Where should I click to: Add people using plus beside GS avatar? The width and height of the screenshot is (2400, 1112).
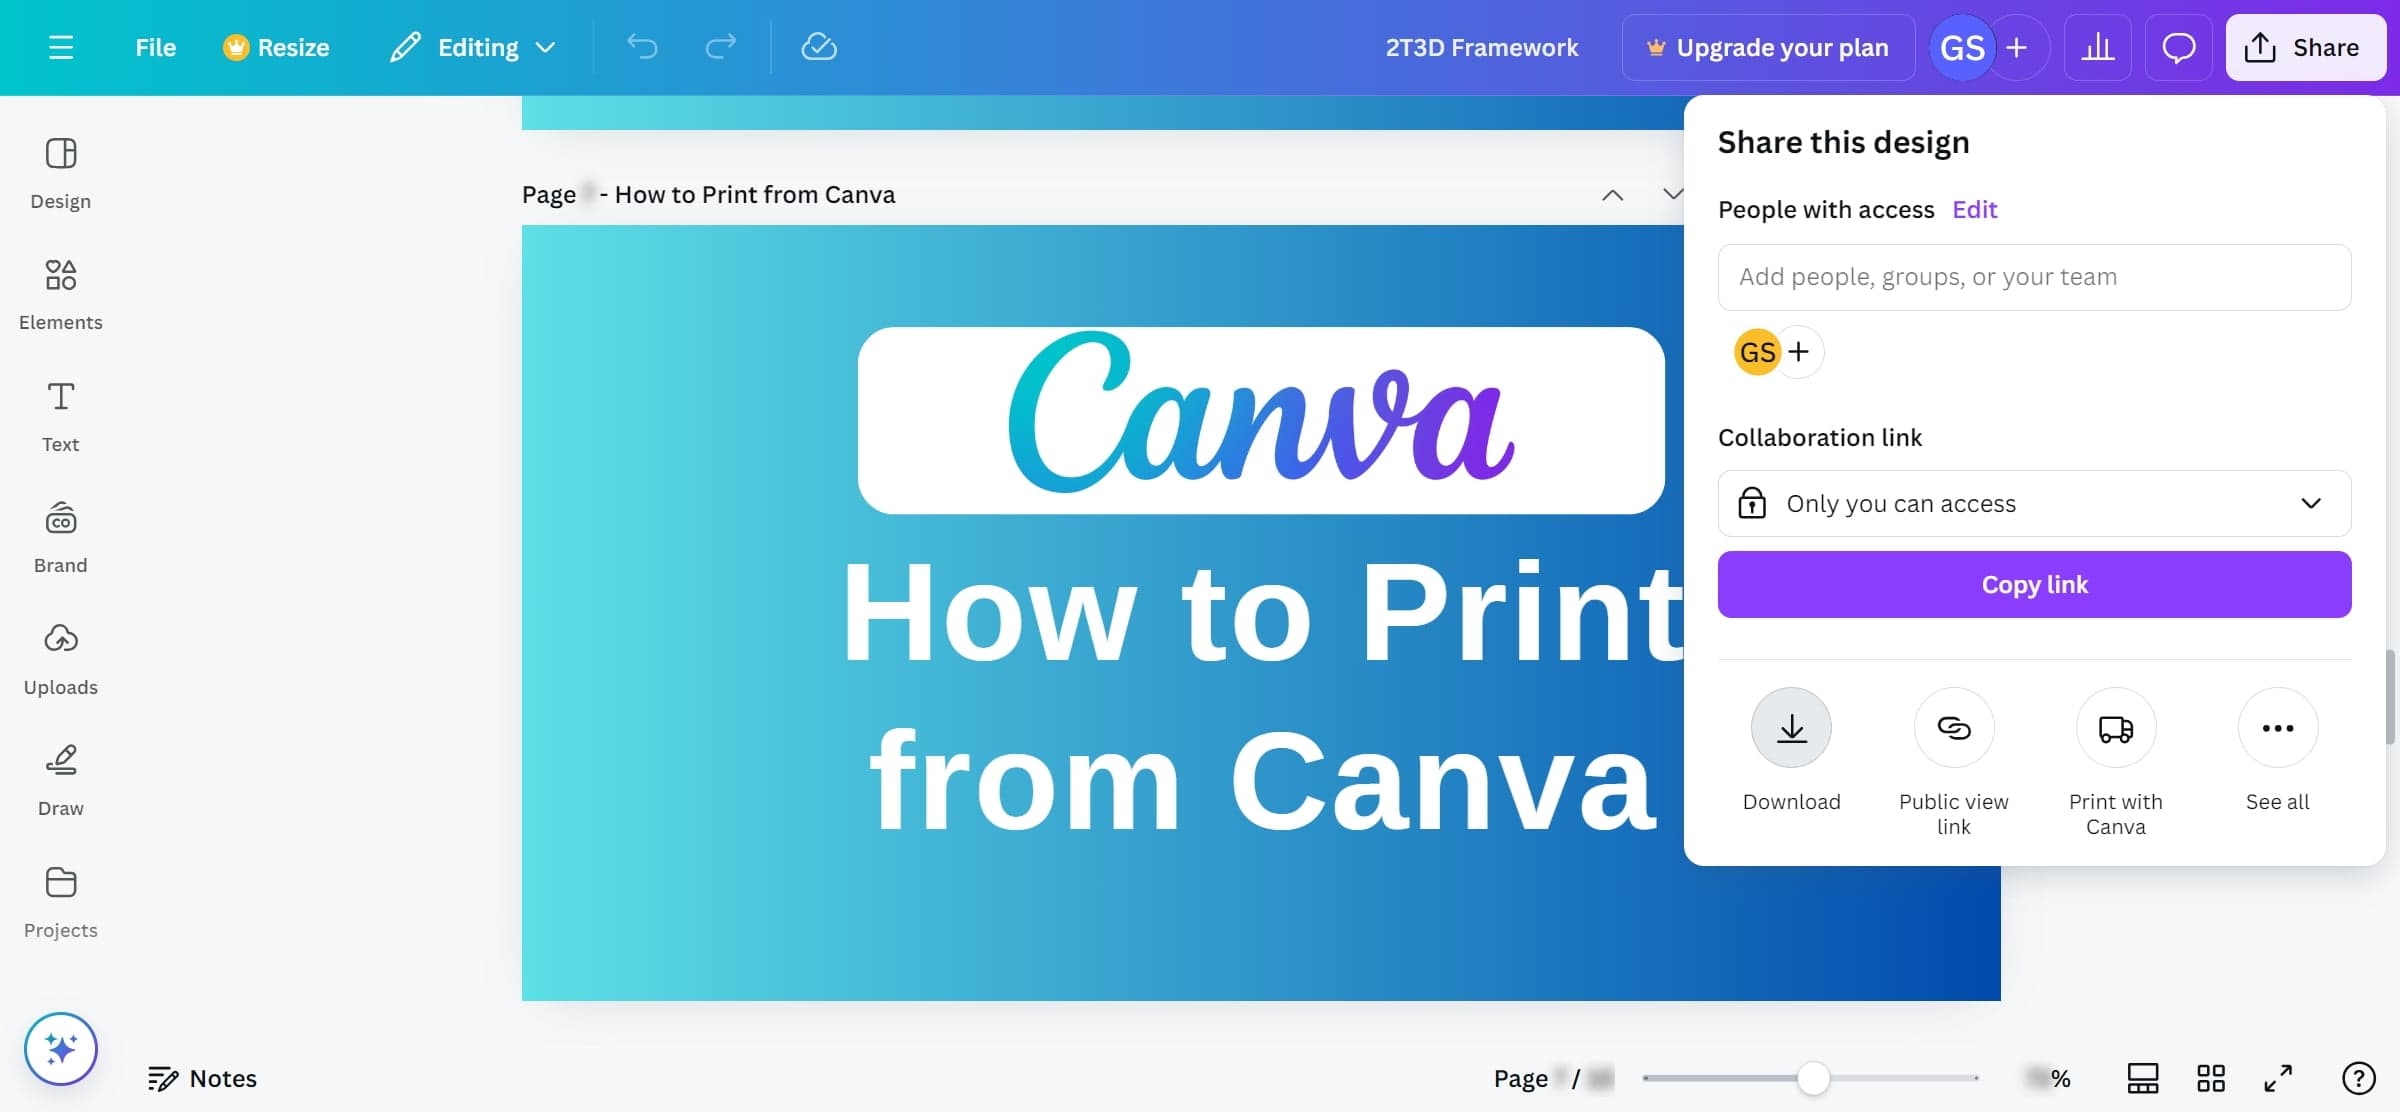[1799, 352]
